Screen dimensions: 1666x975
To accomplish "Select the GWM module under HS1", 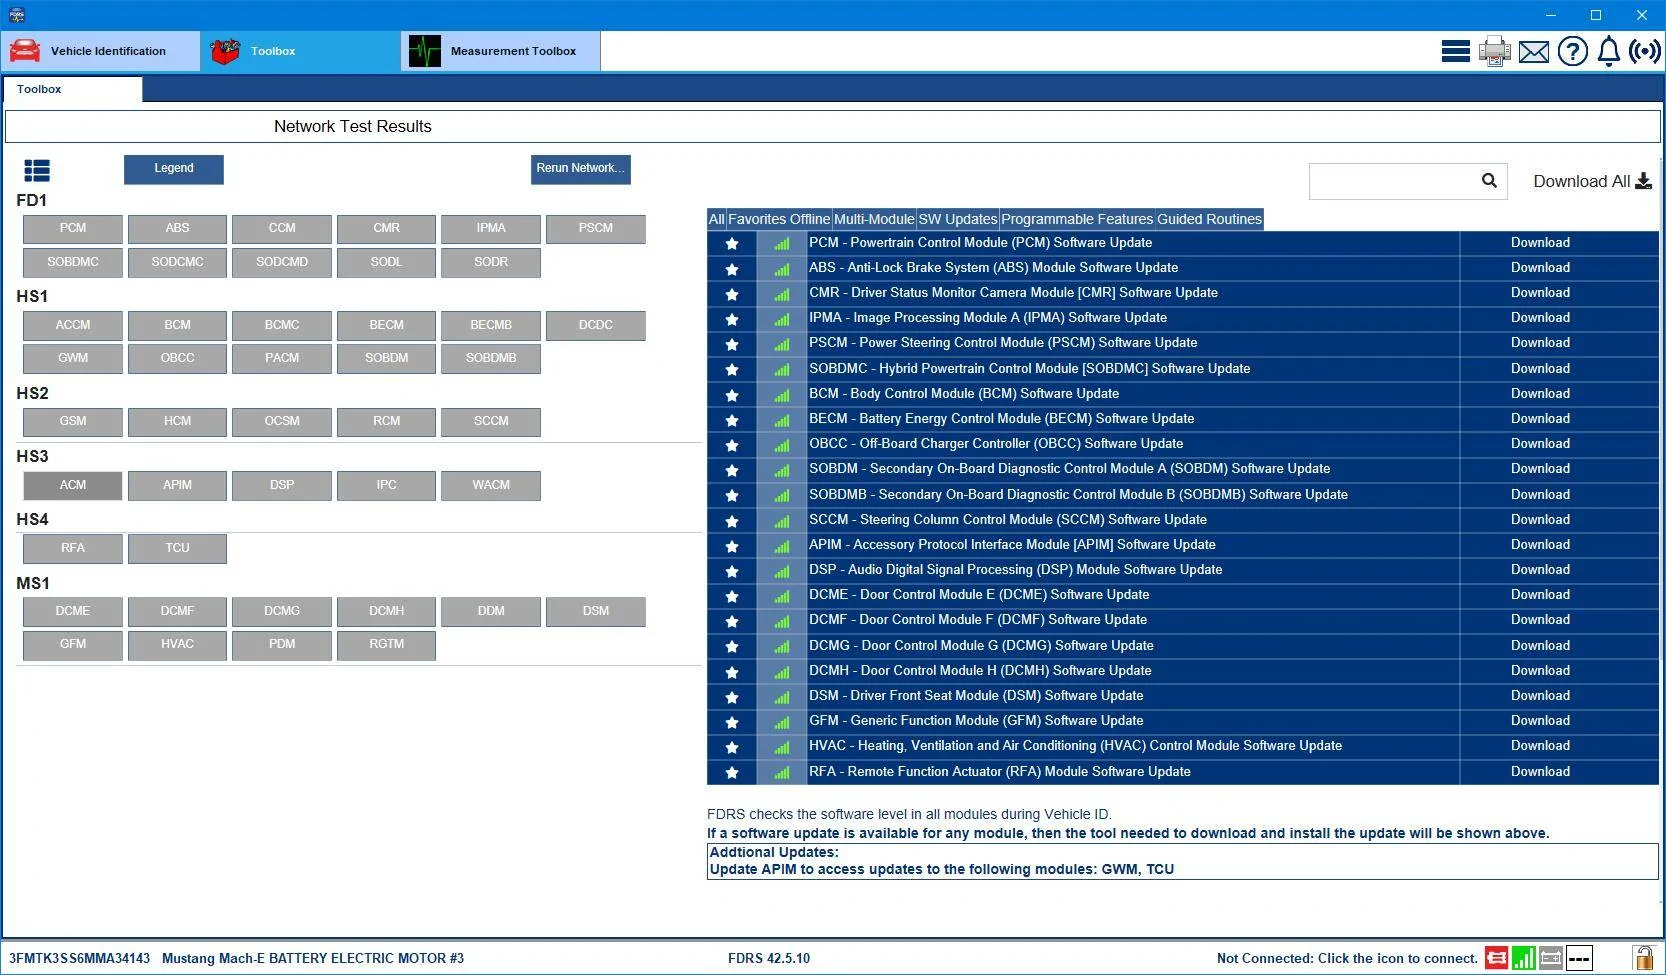I will pos(73,359).
